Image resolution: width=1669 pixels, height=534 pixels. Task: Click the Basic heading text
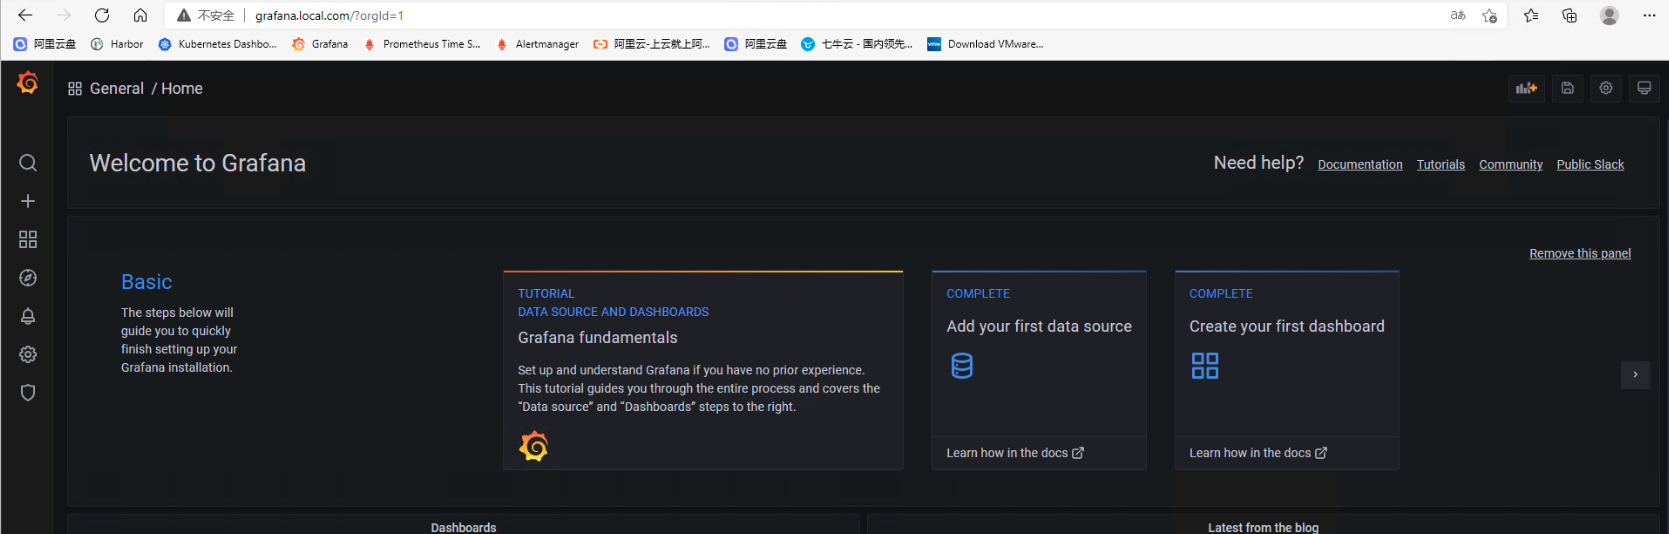[x=146, y=282]
